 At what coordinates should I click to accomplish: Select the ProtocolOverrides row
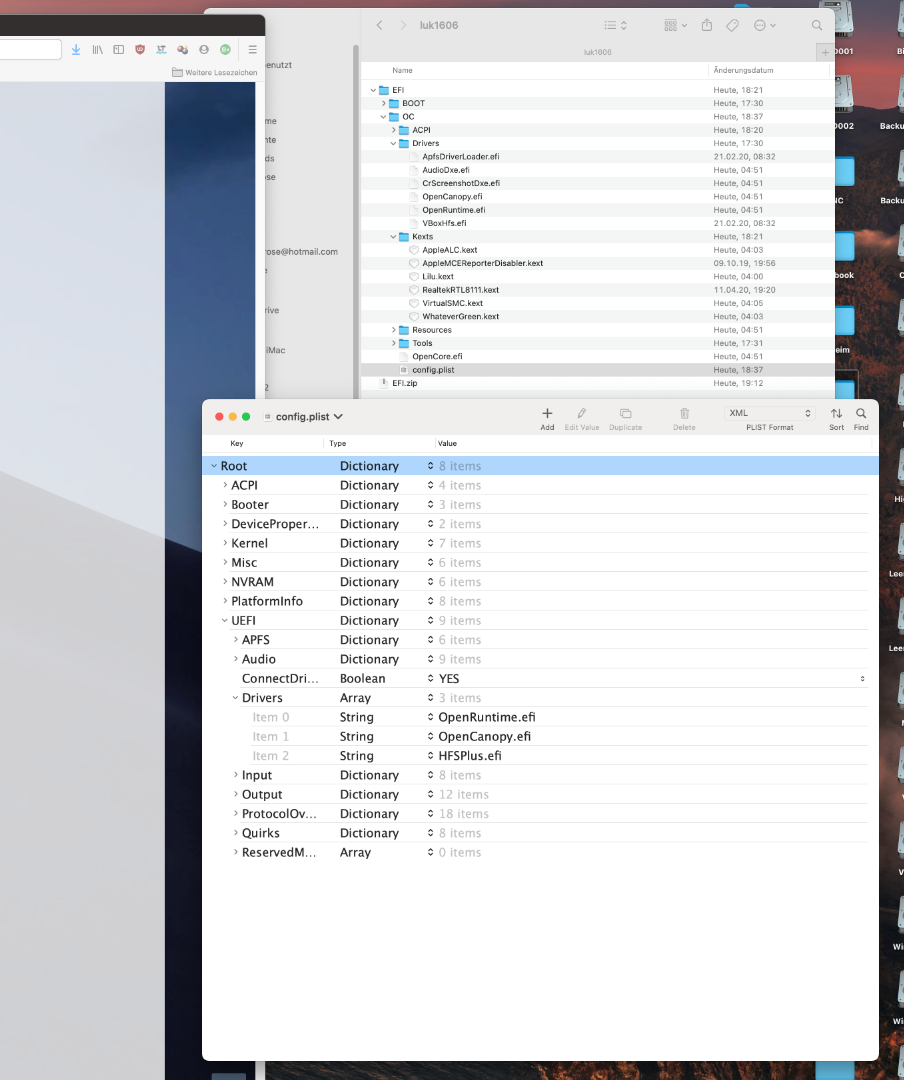tap(540, 813)
